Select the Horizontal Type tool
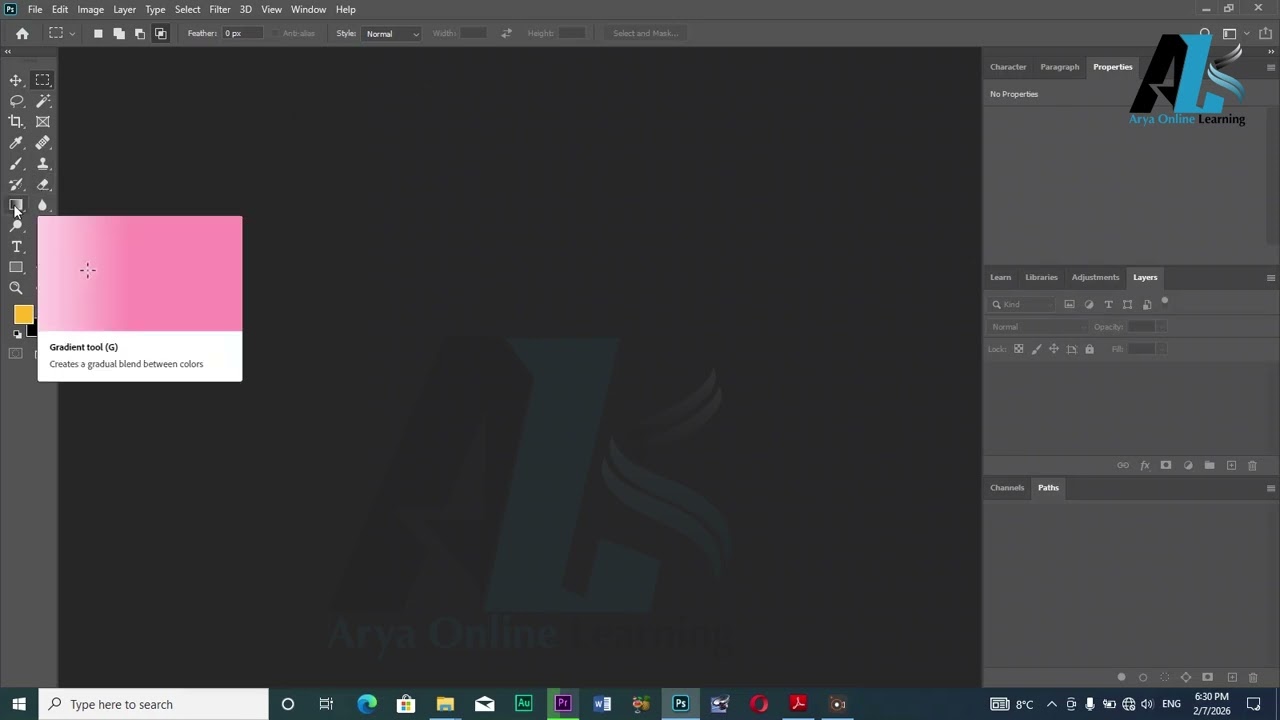 click(16, 247)
